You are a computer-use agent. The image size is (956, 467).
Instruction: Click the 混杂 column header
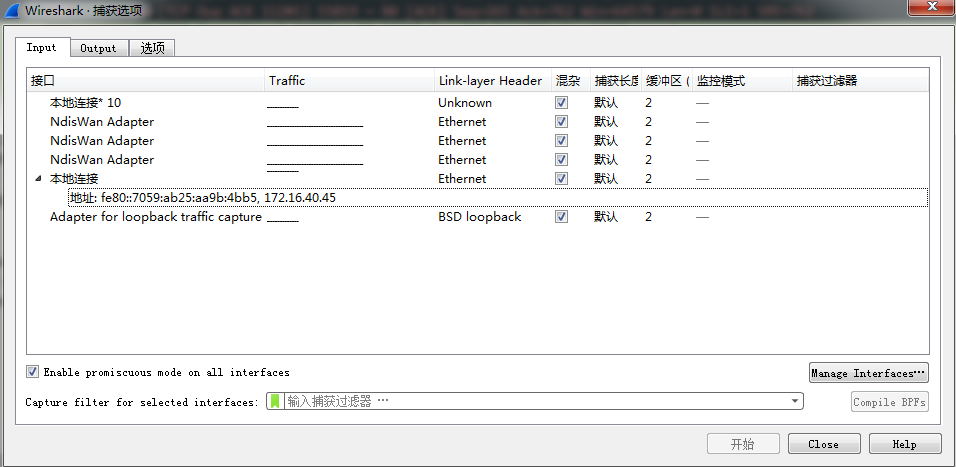(571, 80)
